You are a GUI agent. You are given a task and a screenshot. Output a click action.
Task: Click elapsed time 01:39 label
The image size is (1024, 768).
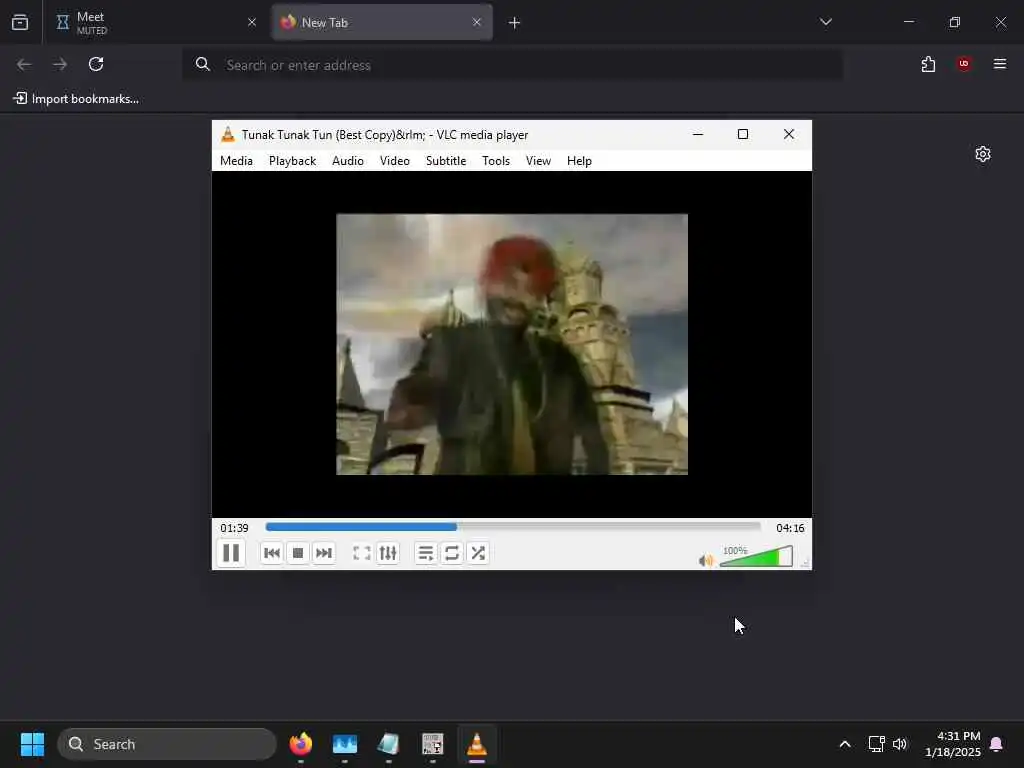point(234,528)
